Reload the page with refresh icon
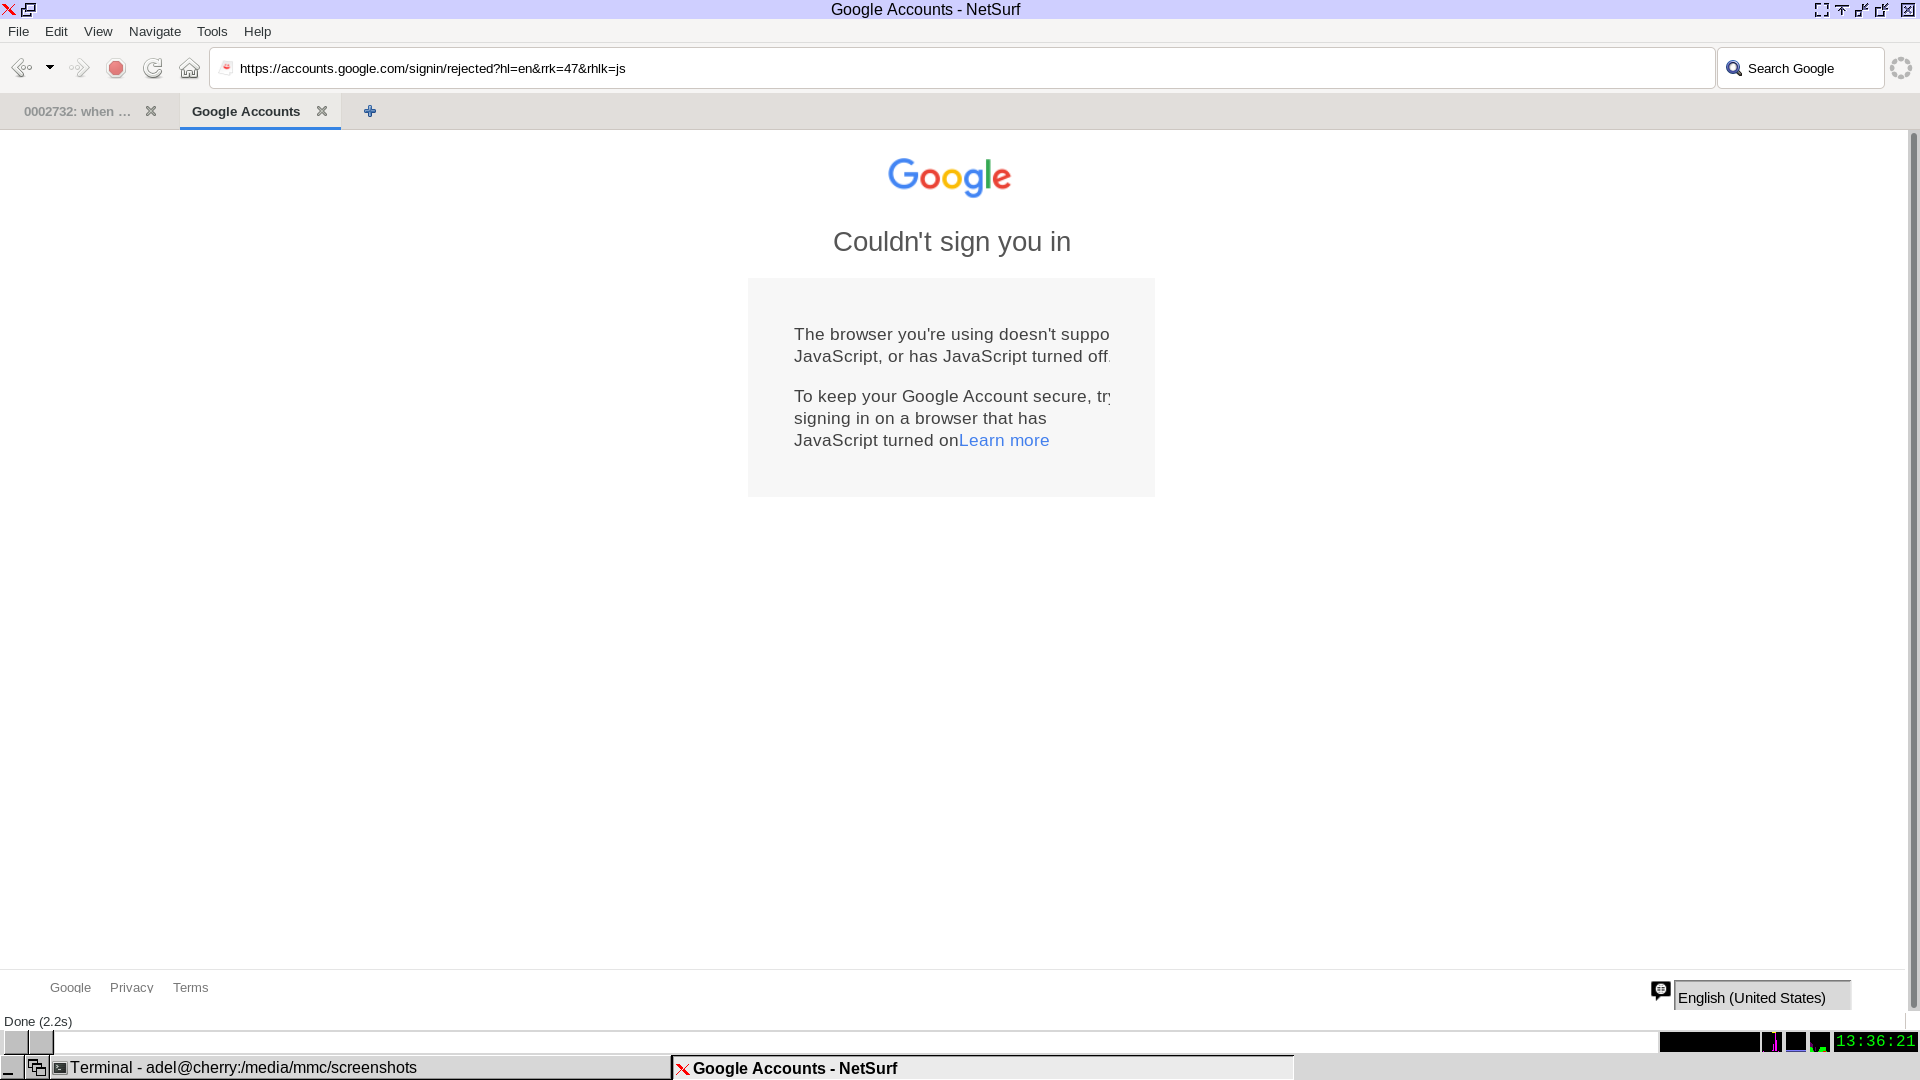The image size is (1920, 1080). click(153, 68)
